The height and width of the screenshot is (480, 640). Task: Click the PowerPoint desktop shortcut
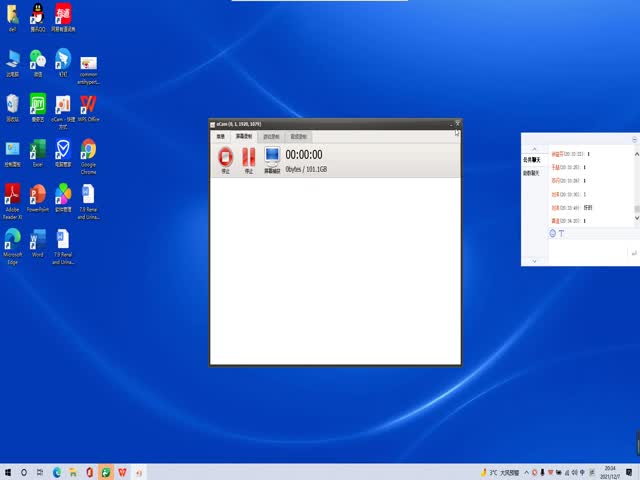coord(38,195)
